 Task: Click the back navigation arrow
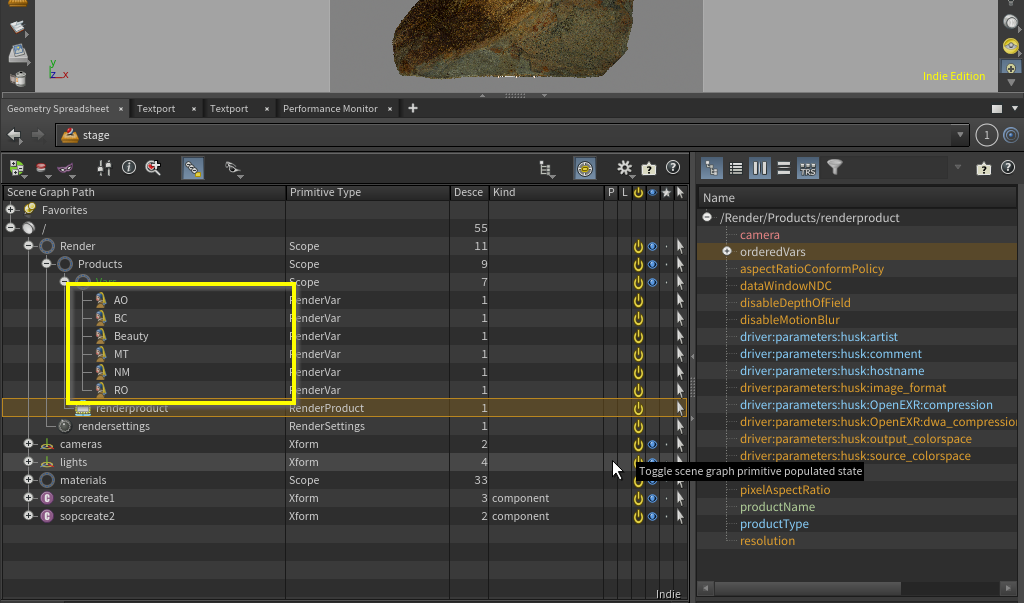pyautogui.click(x=14, y=135)
